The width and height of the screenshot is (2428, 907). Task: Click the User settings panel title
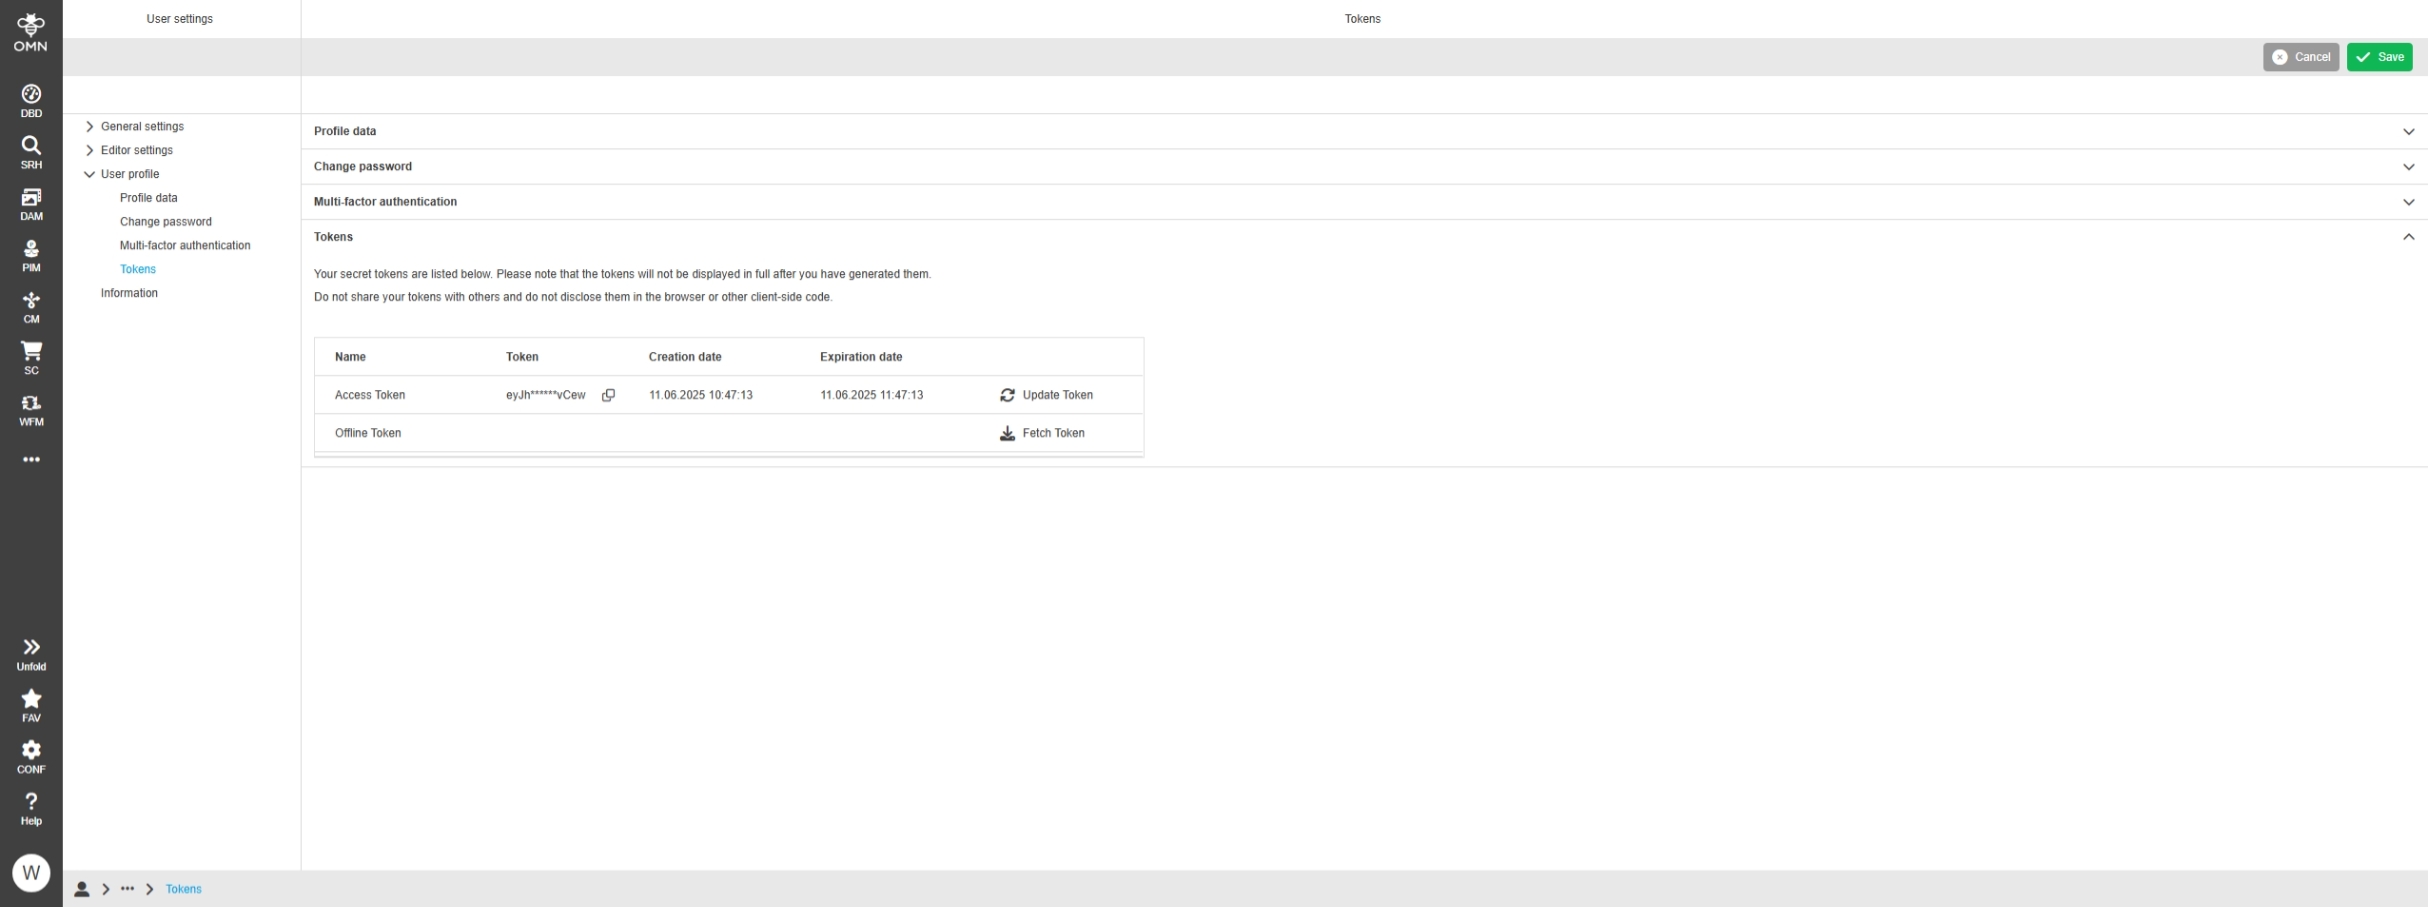[x=180, y=19]
